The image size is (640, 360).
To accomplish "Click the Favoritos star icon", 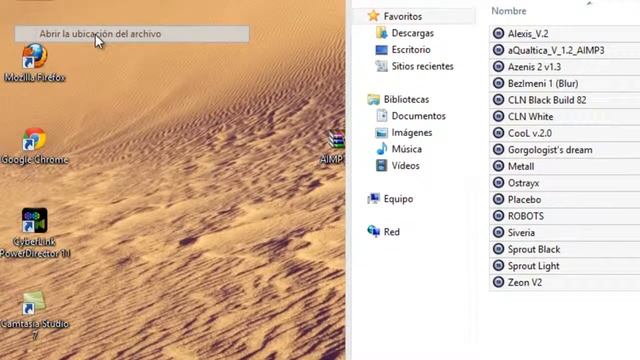I will point(373,16).
